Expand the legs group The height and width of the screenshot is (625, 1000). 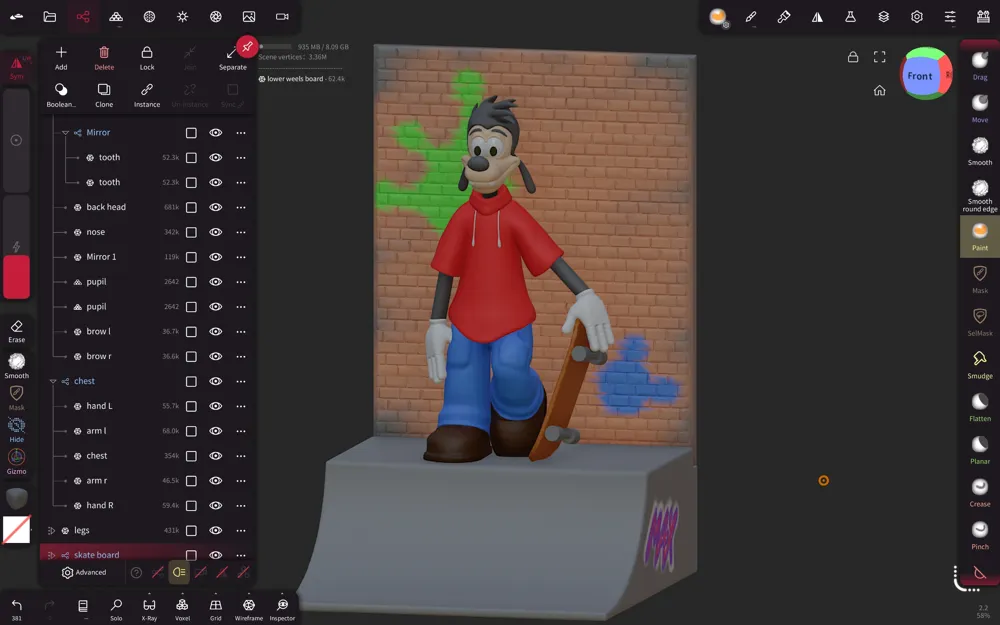(51, 531)
